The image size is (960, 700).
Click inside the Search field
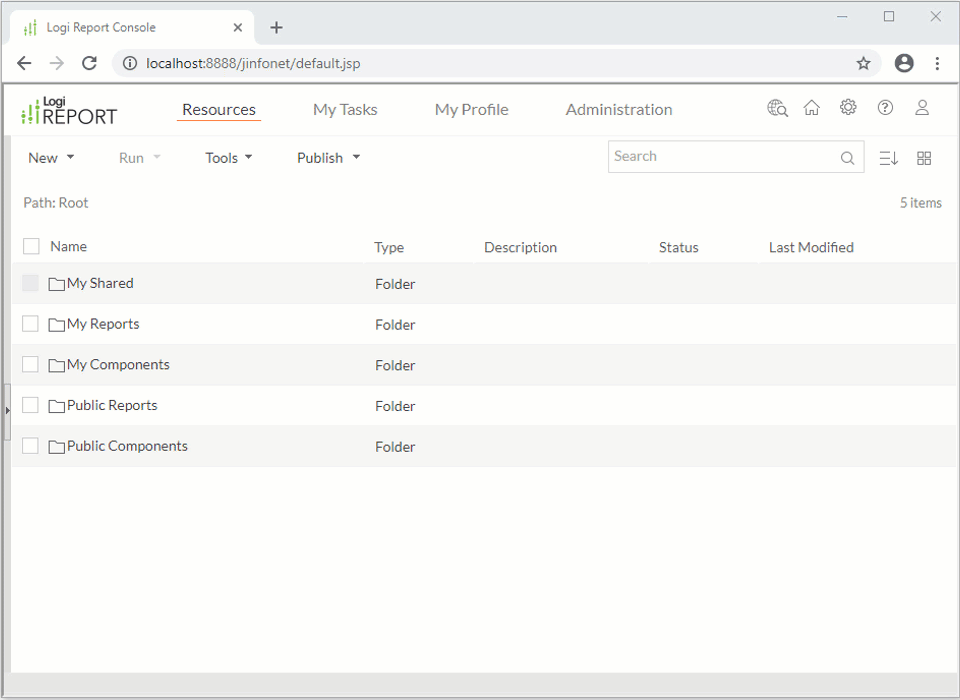click(x=720, y=156)
